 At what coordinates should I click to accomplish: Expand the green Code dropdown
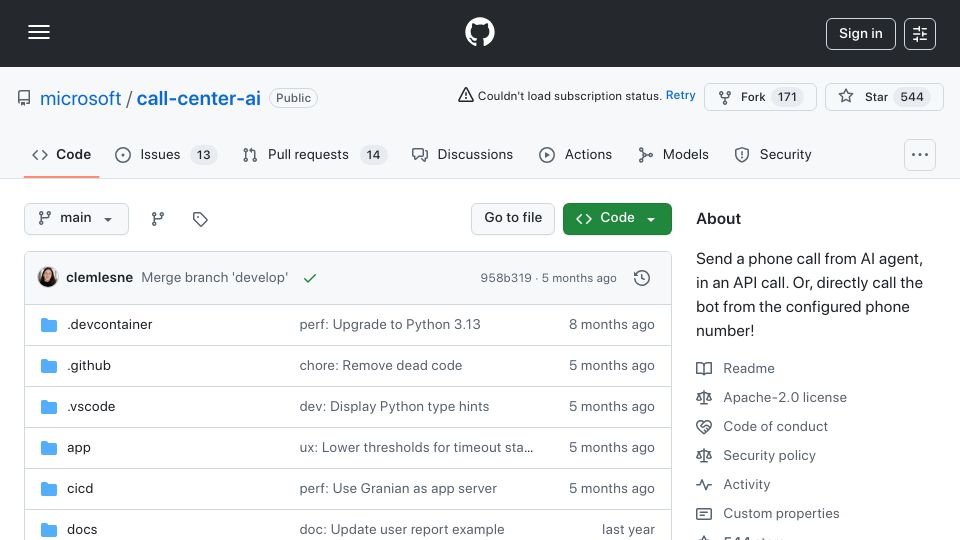coord(617,219)
